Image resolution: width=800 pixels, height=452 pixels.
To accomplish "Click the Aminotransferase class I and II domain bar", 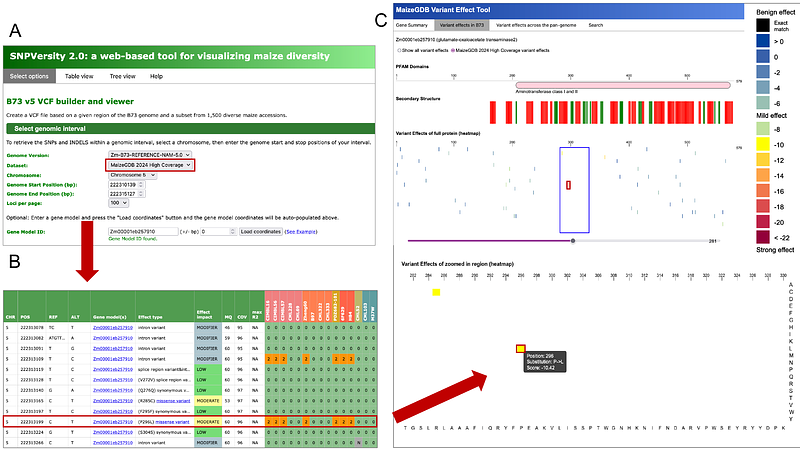I will pos(623,85).
